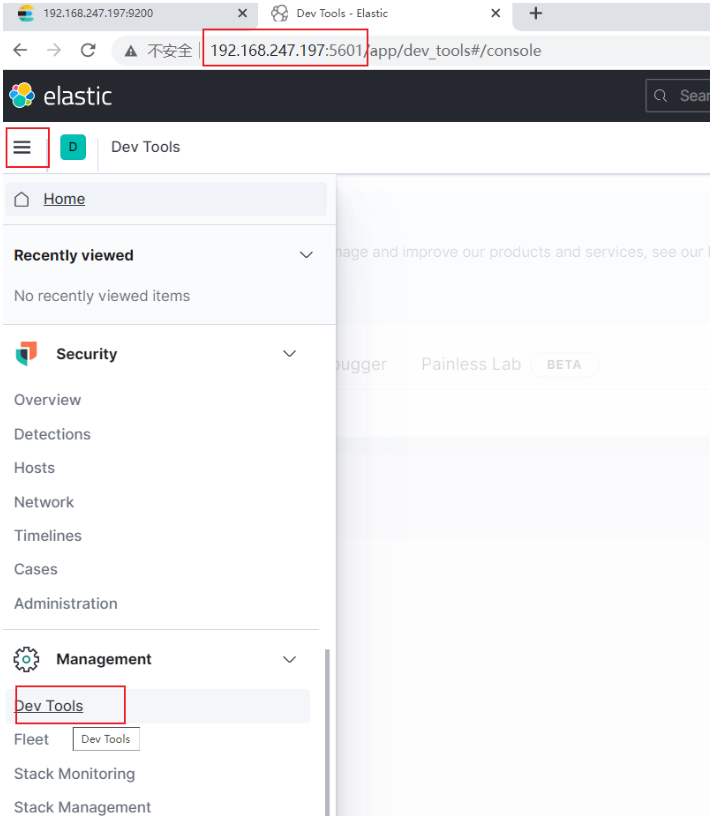Screen dimensions: 719x821
Task: Click the Security shield icon
Action: (x=26, y=353)
